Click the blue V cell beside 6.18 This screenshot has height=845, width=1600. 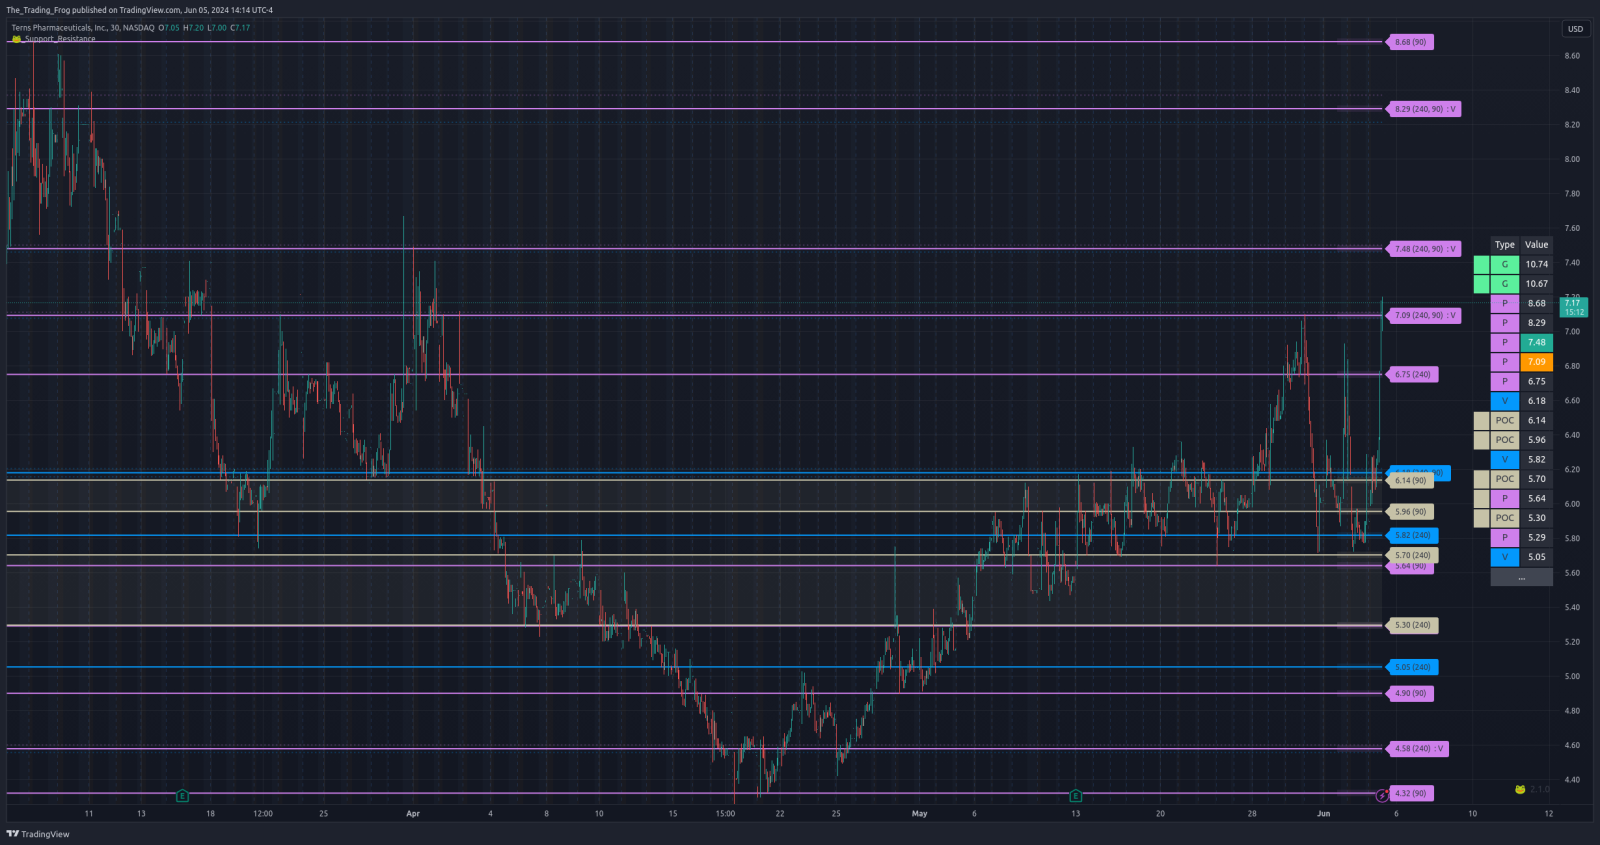coord(1505,401)
